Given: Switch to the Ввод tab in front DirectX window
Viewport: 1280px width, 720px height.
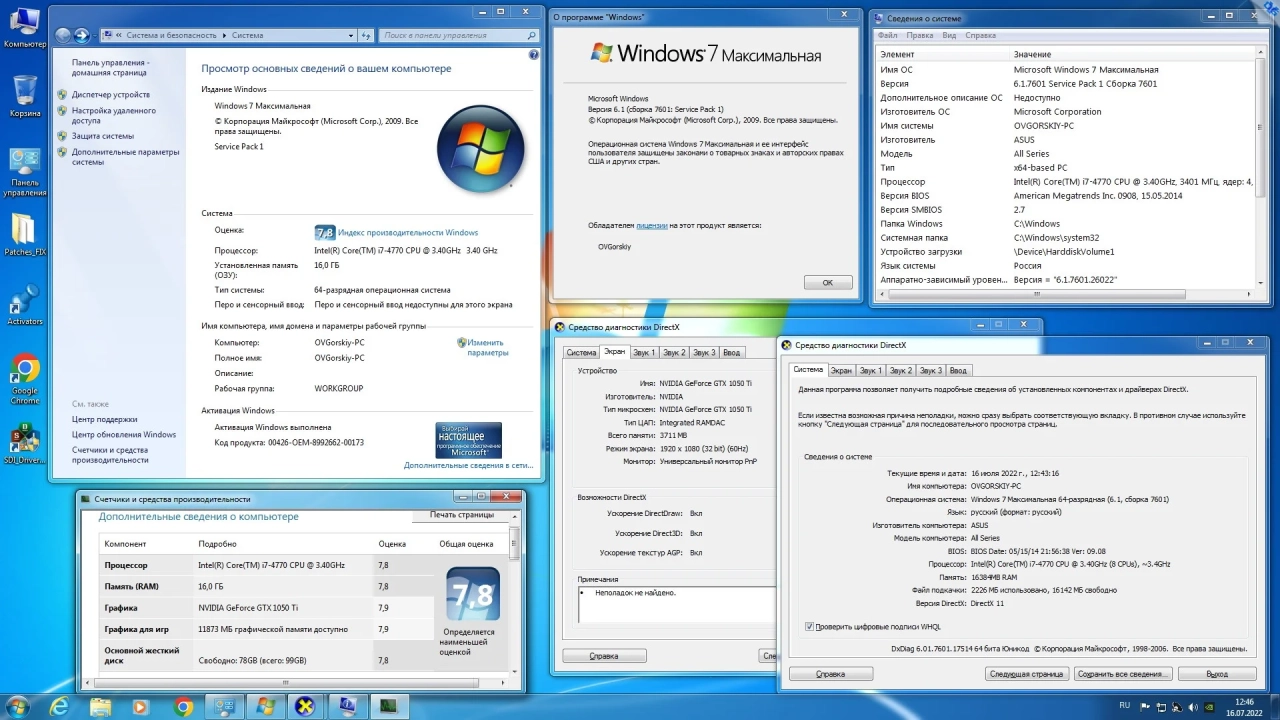Looking at the screenshot, I should pyautogui.click(x=958, y=370).
